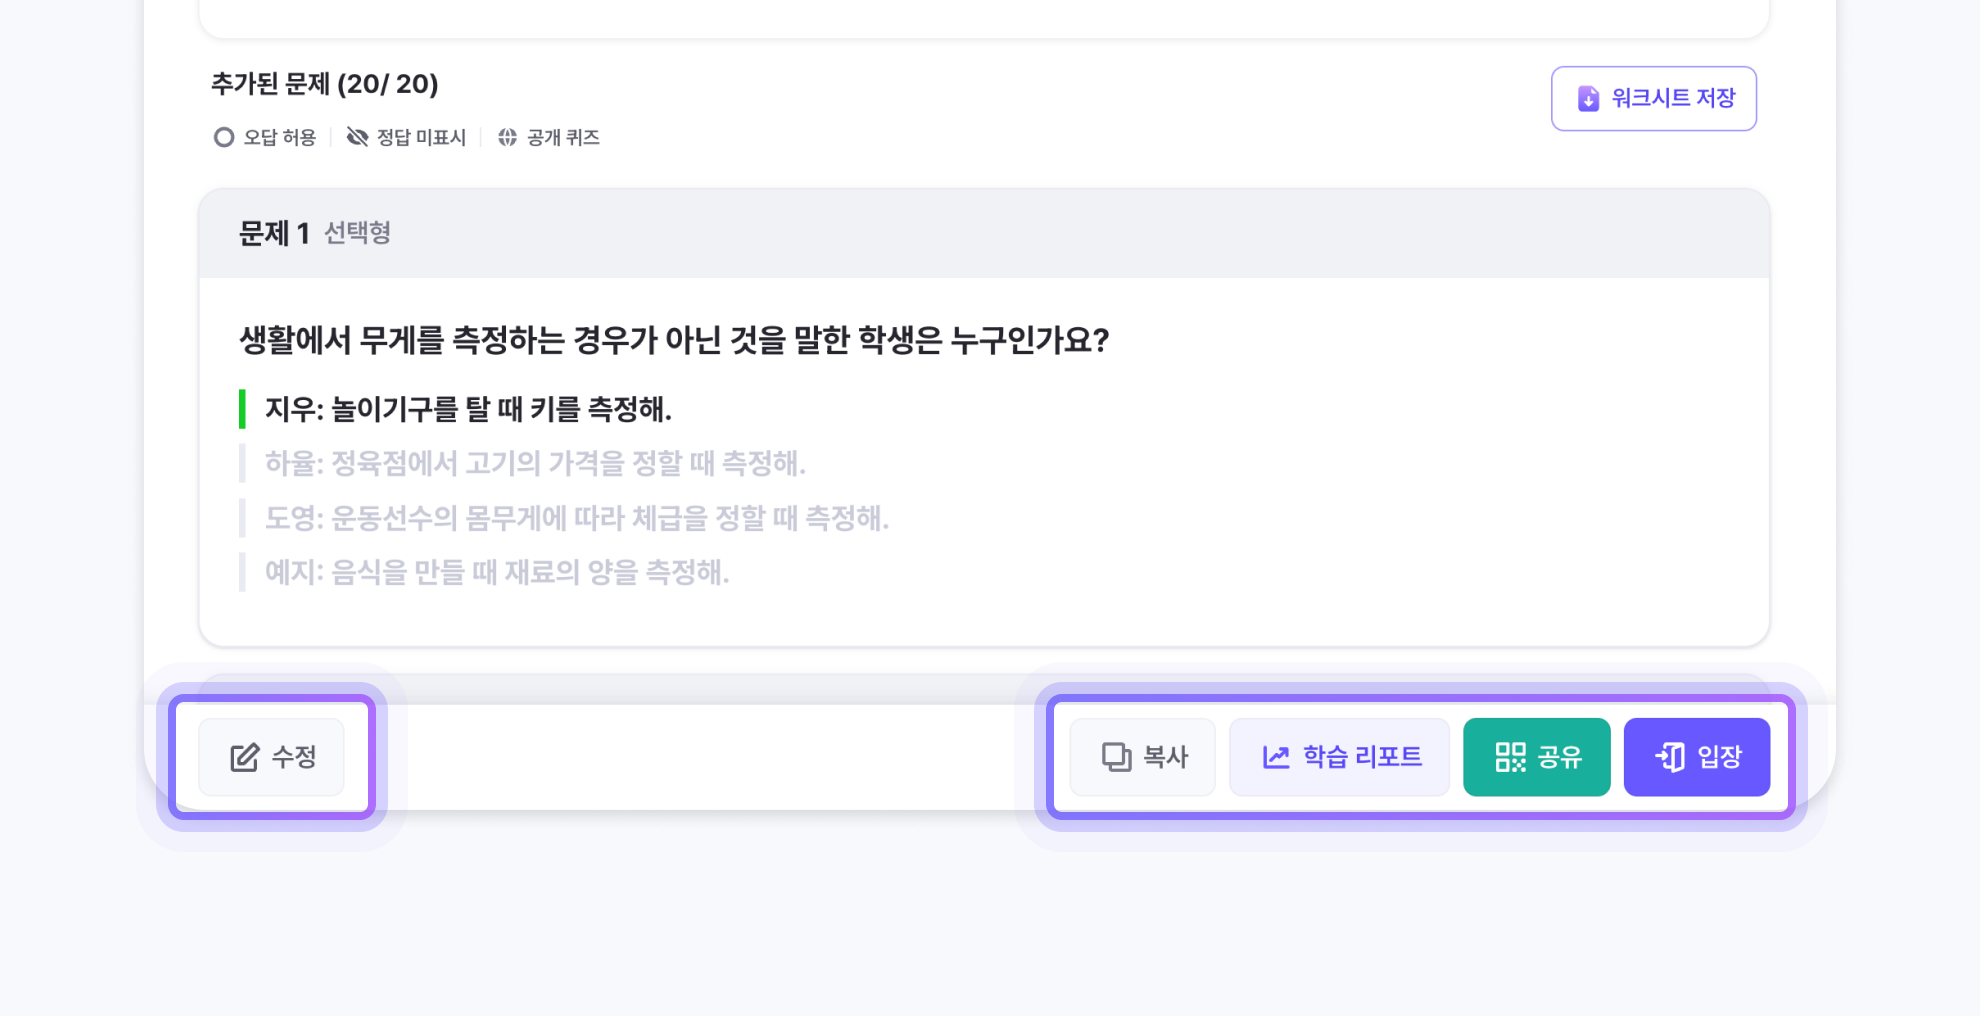
Task: Click the file download icon for 워크시트 저장
Action: pyautogui.click(x=1588, y=99)
